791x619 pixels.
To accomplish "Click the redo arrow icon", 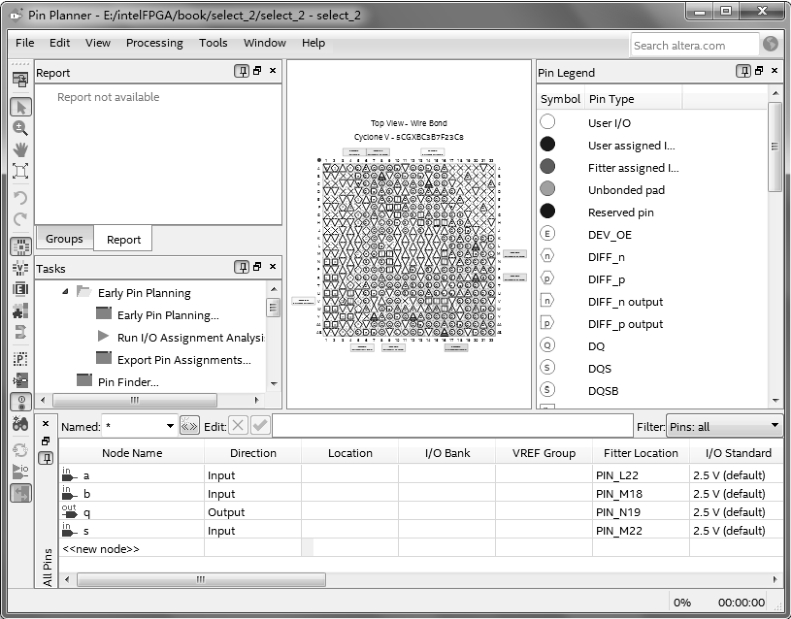I will pyautogui.click(x=20, y=219).
